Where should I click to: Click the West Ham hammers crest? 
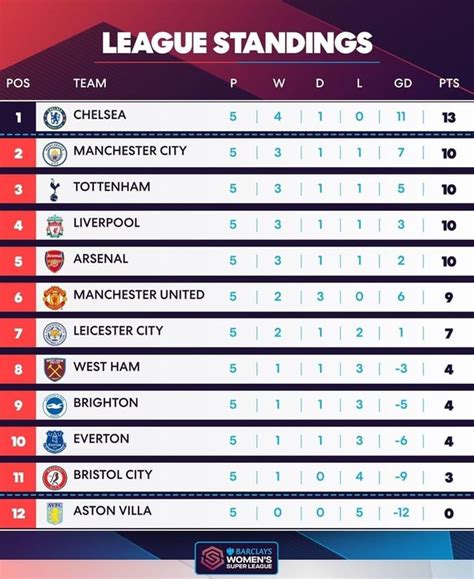point(55,369)
